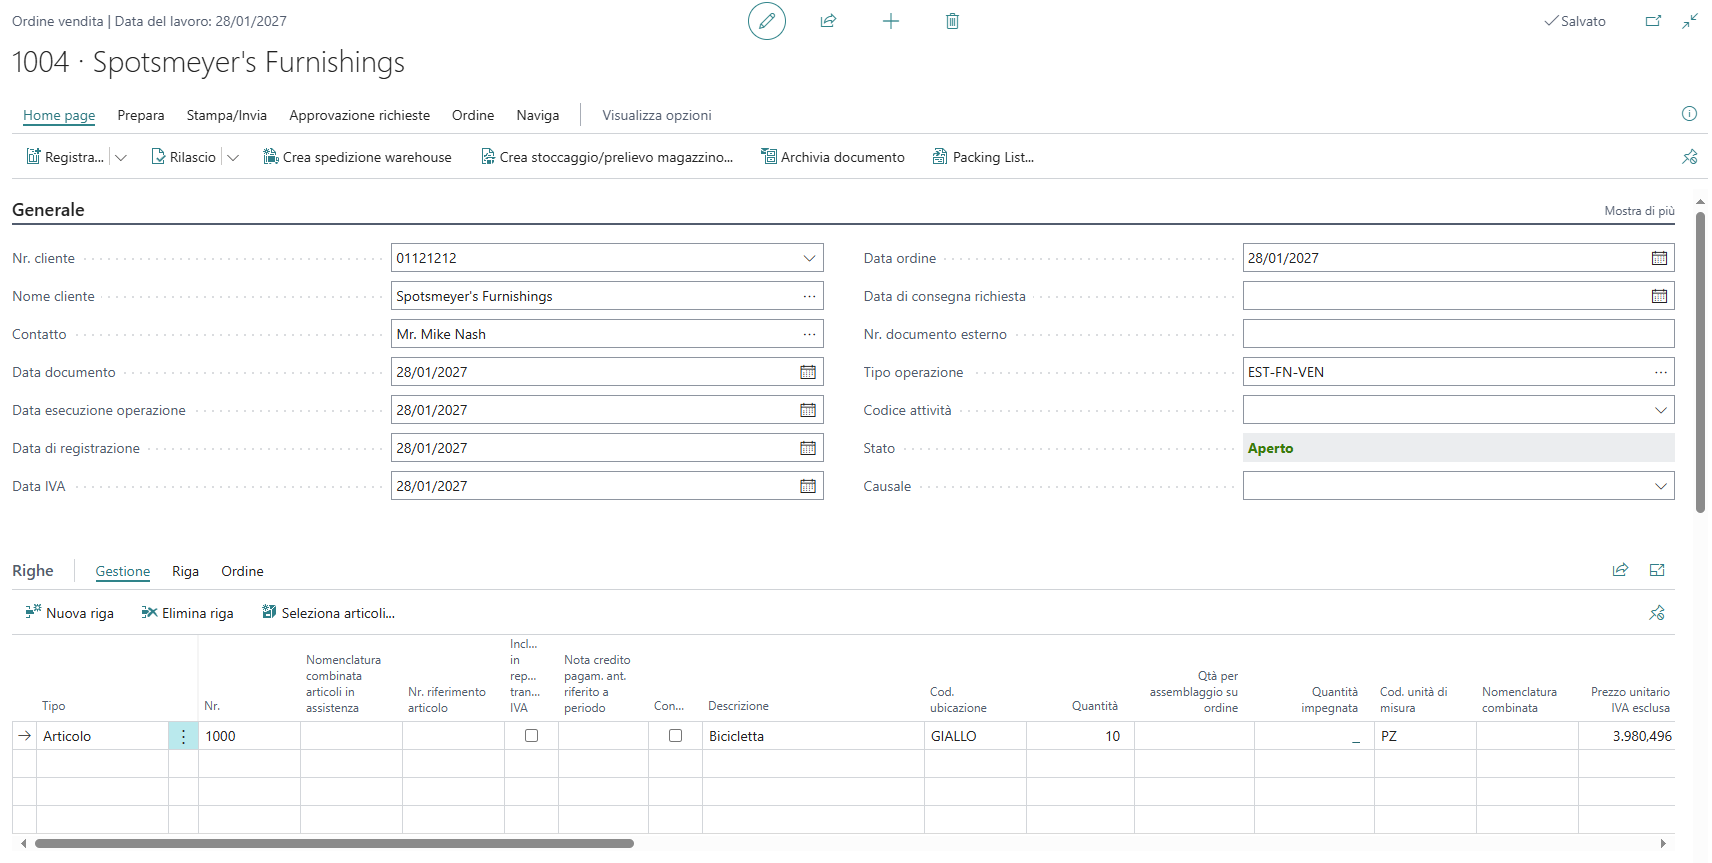Screen dimensions: 1712x863
Task: Create new document with plus icon
Action: (890, 21)
